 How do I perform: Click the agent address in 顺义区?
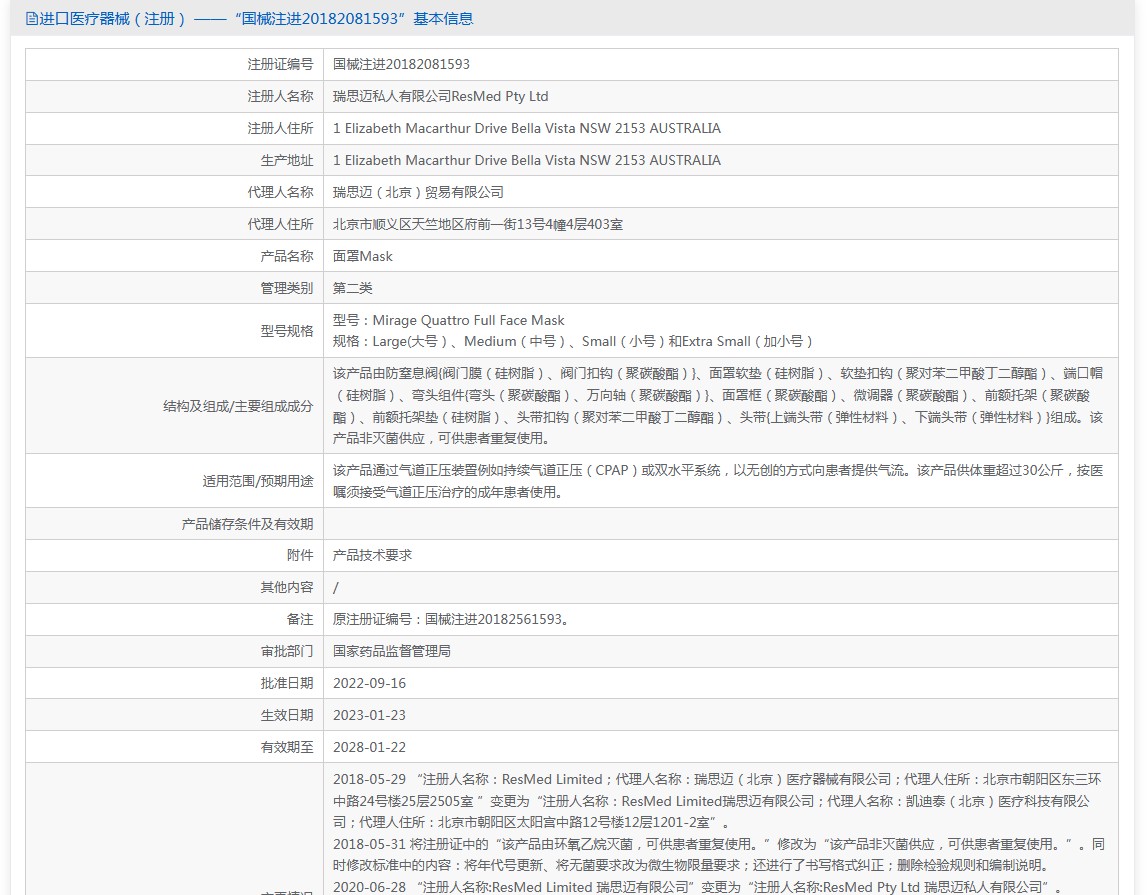click(478, 224)
